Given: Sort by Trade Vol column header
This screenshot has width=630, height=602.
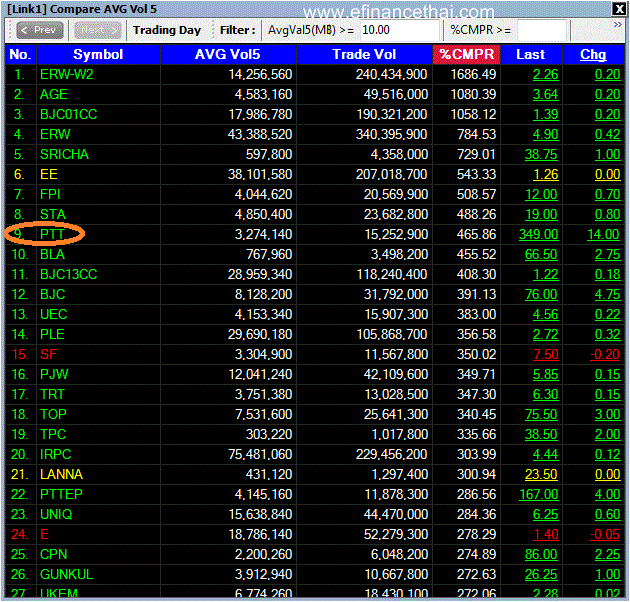Looking at the screenshot, I should pos(364,54).
